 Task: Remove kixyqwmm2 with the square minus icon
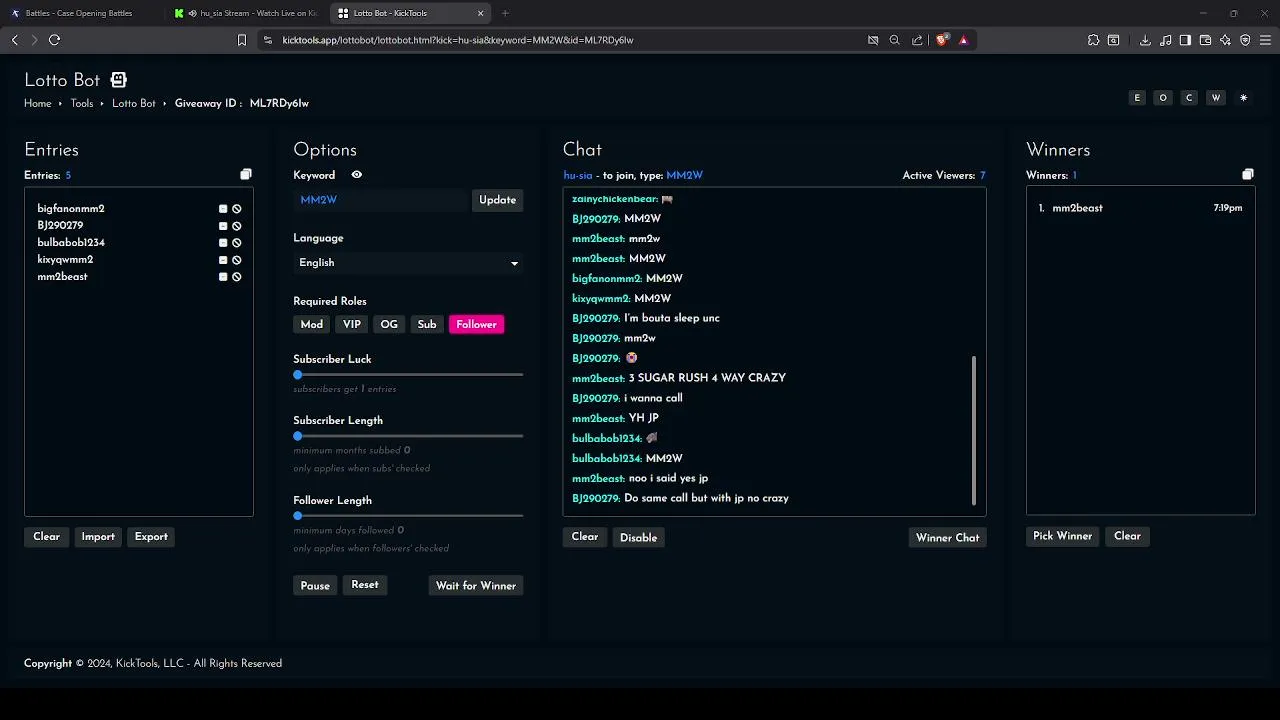[223, 260]
